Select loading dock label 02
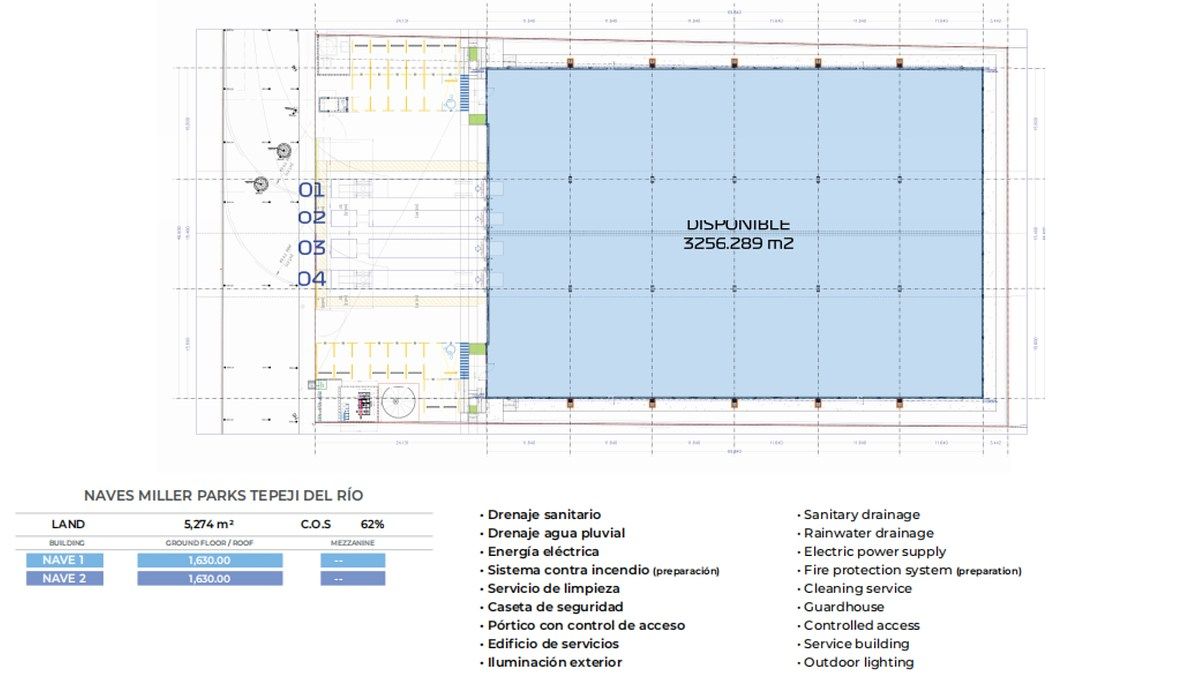 [x=312, y=217]
